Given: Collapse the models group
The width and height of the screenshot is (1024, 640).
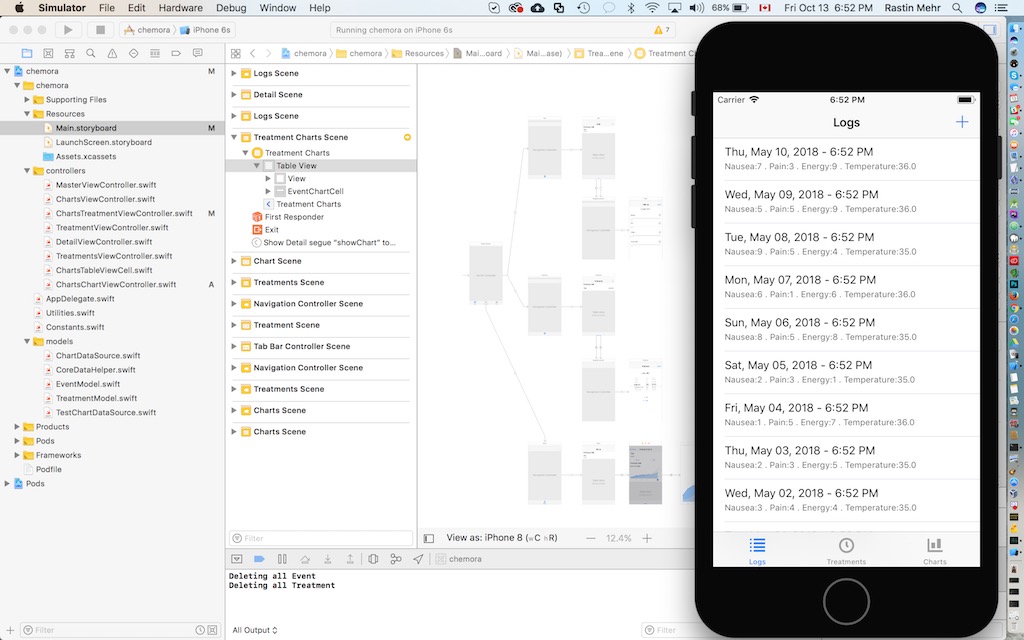Looking at the screenshot, I should [x=27, y=342].
